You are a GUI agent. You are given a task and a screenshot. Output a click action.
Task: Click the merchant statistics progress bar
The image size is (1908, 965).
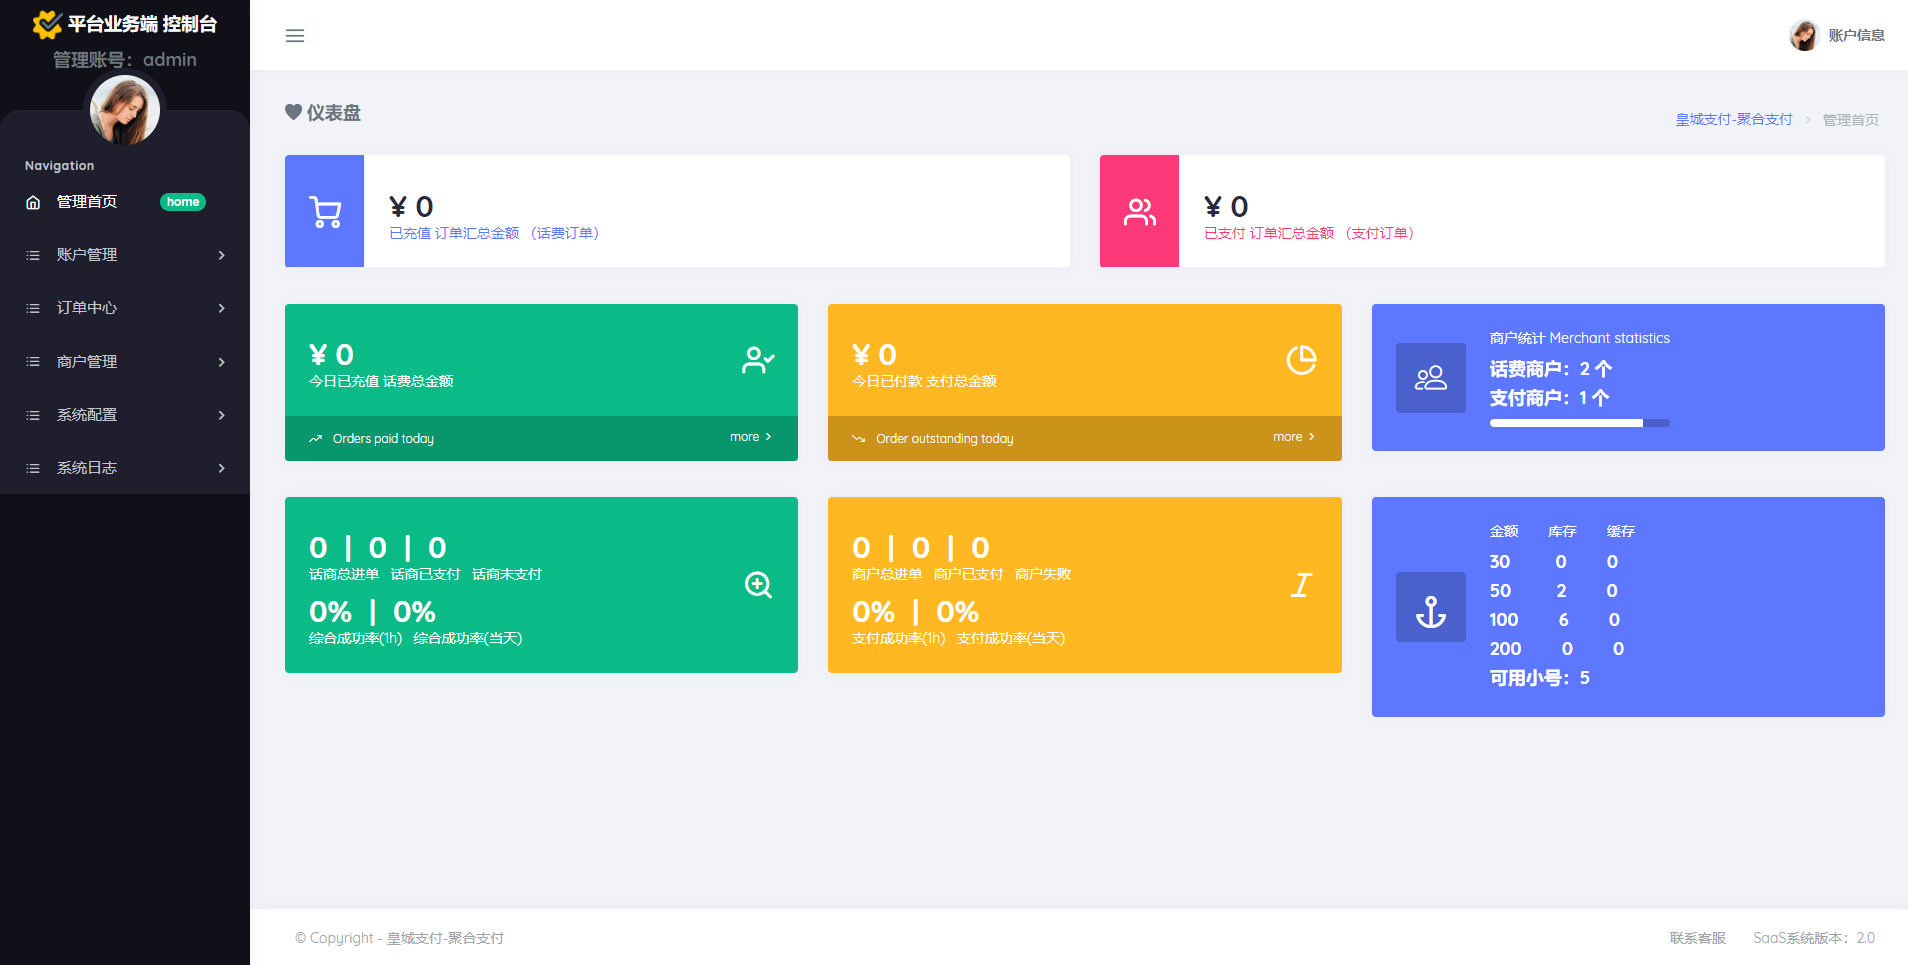coord(1579,423)
